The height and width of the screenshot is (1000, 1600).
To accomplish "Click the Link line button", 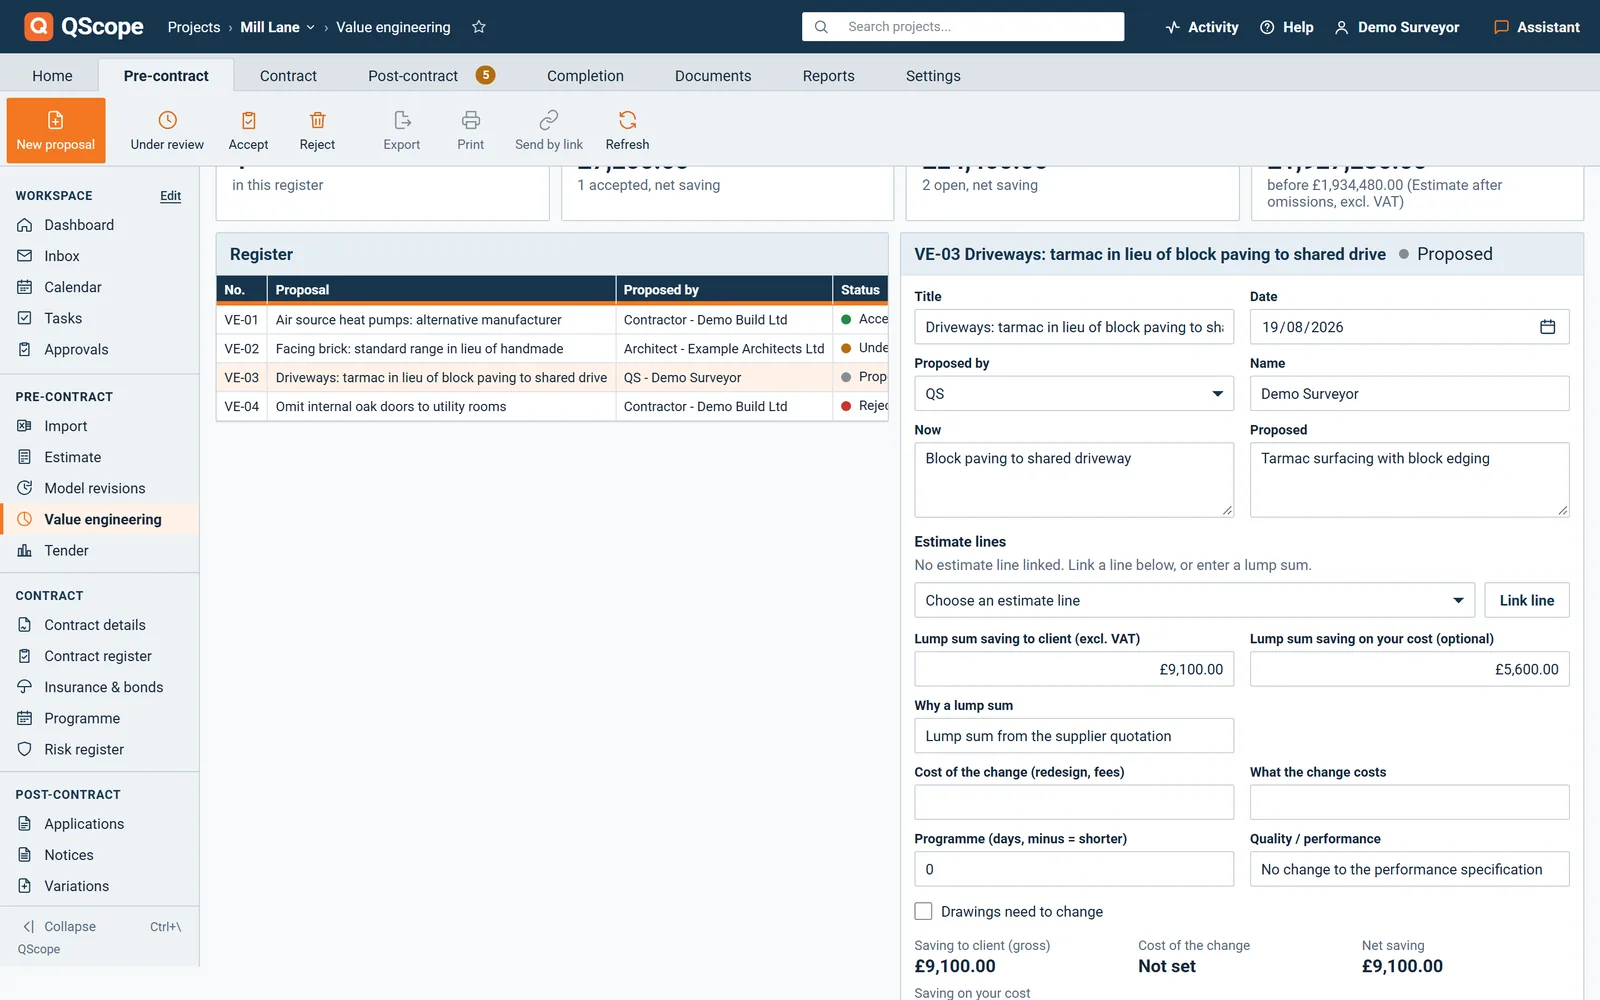I will [x=1526, y=600].
